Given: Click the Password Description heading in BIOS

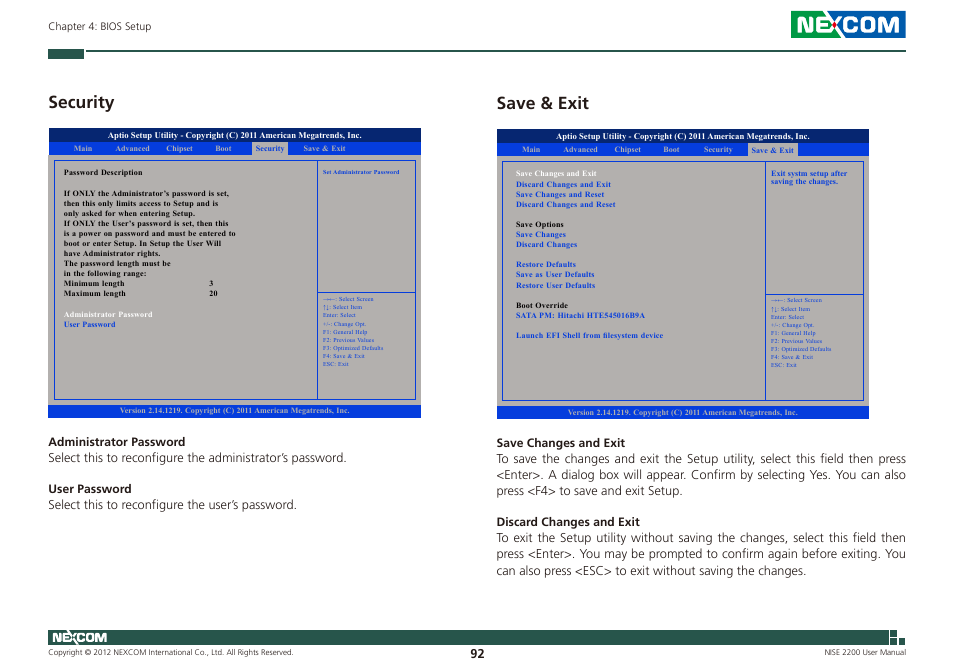Looking at the screenshot, I should point(103,173).
